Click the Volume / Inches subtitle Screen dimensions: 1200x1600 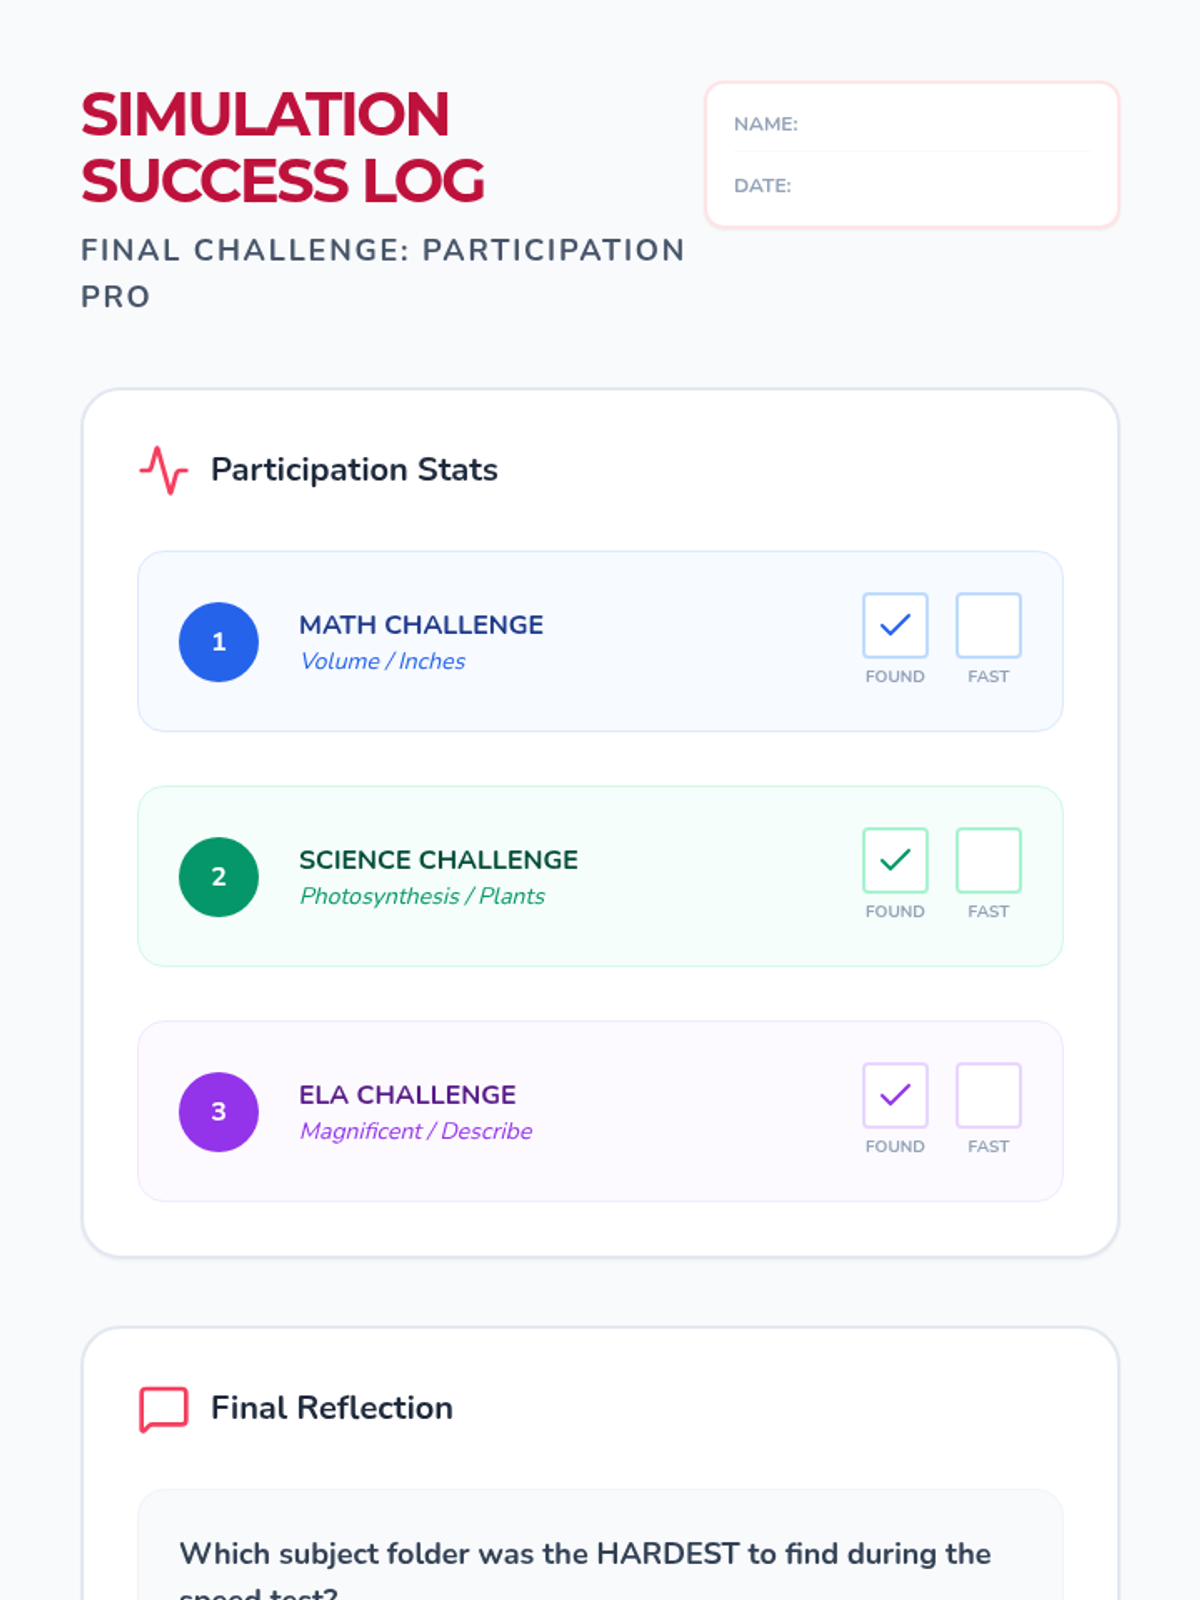tap(382, 661)
